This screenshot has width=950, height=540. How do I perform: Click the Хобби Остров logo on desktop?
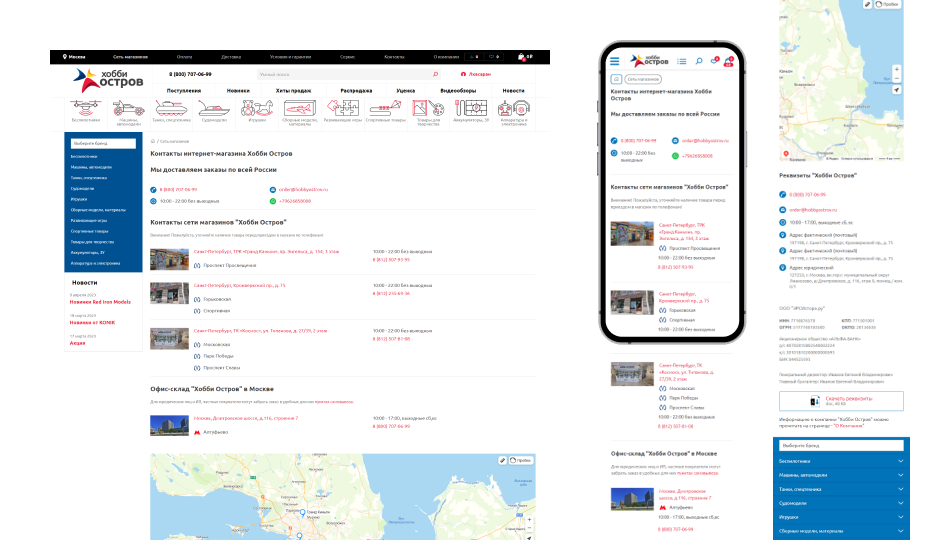click(x=108, y=79)
